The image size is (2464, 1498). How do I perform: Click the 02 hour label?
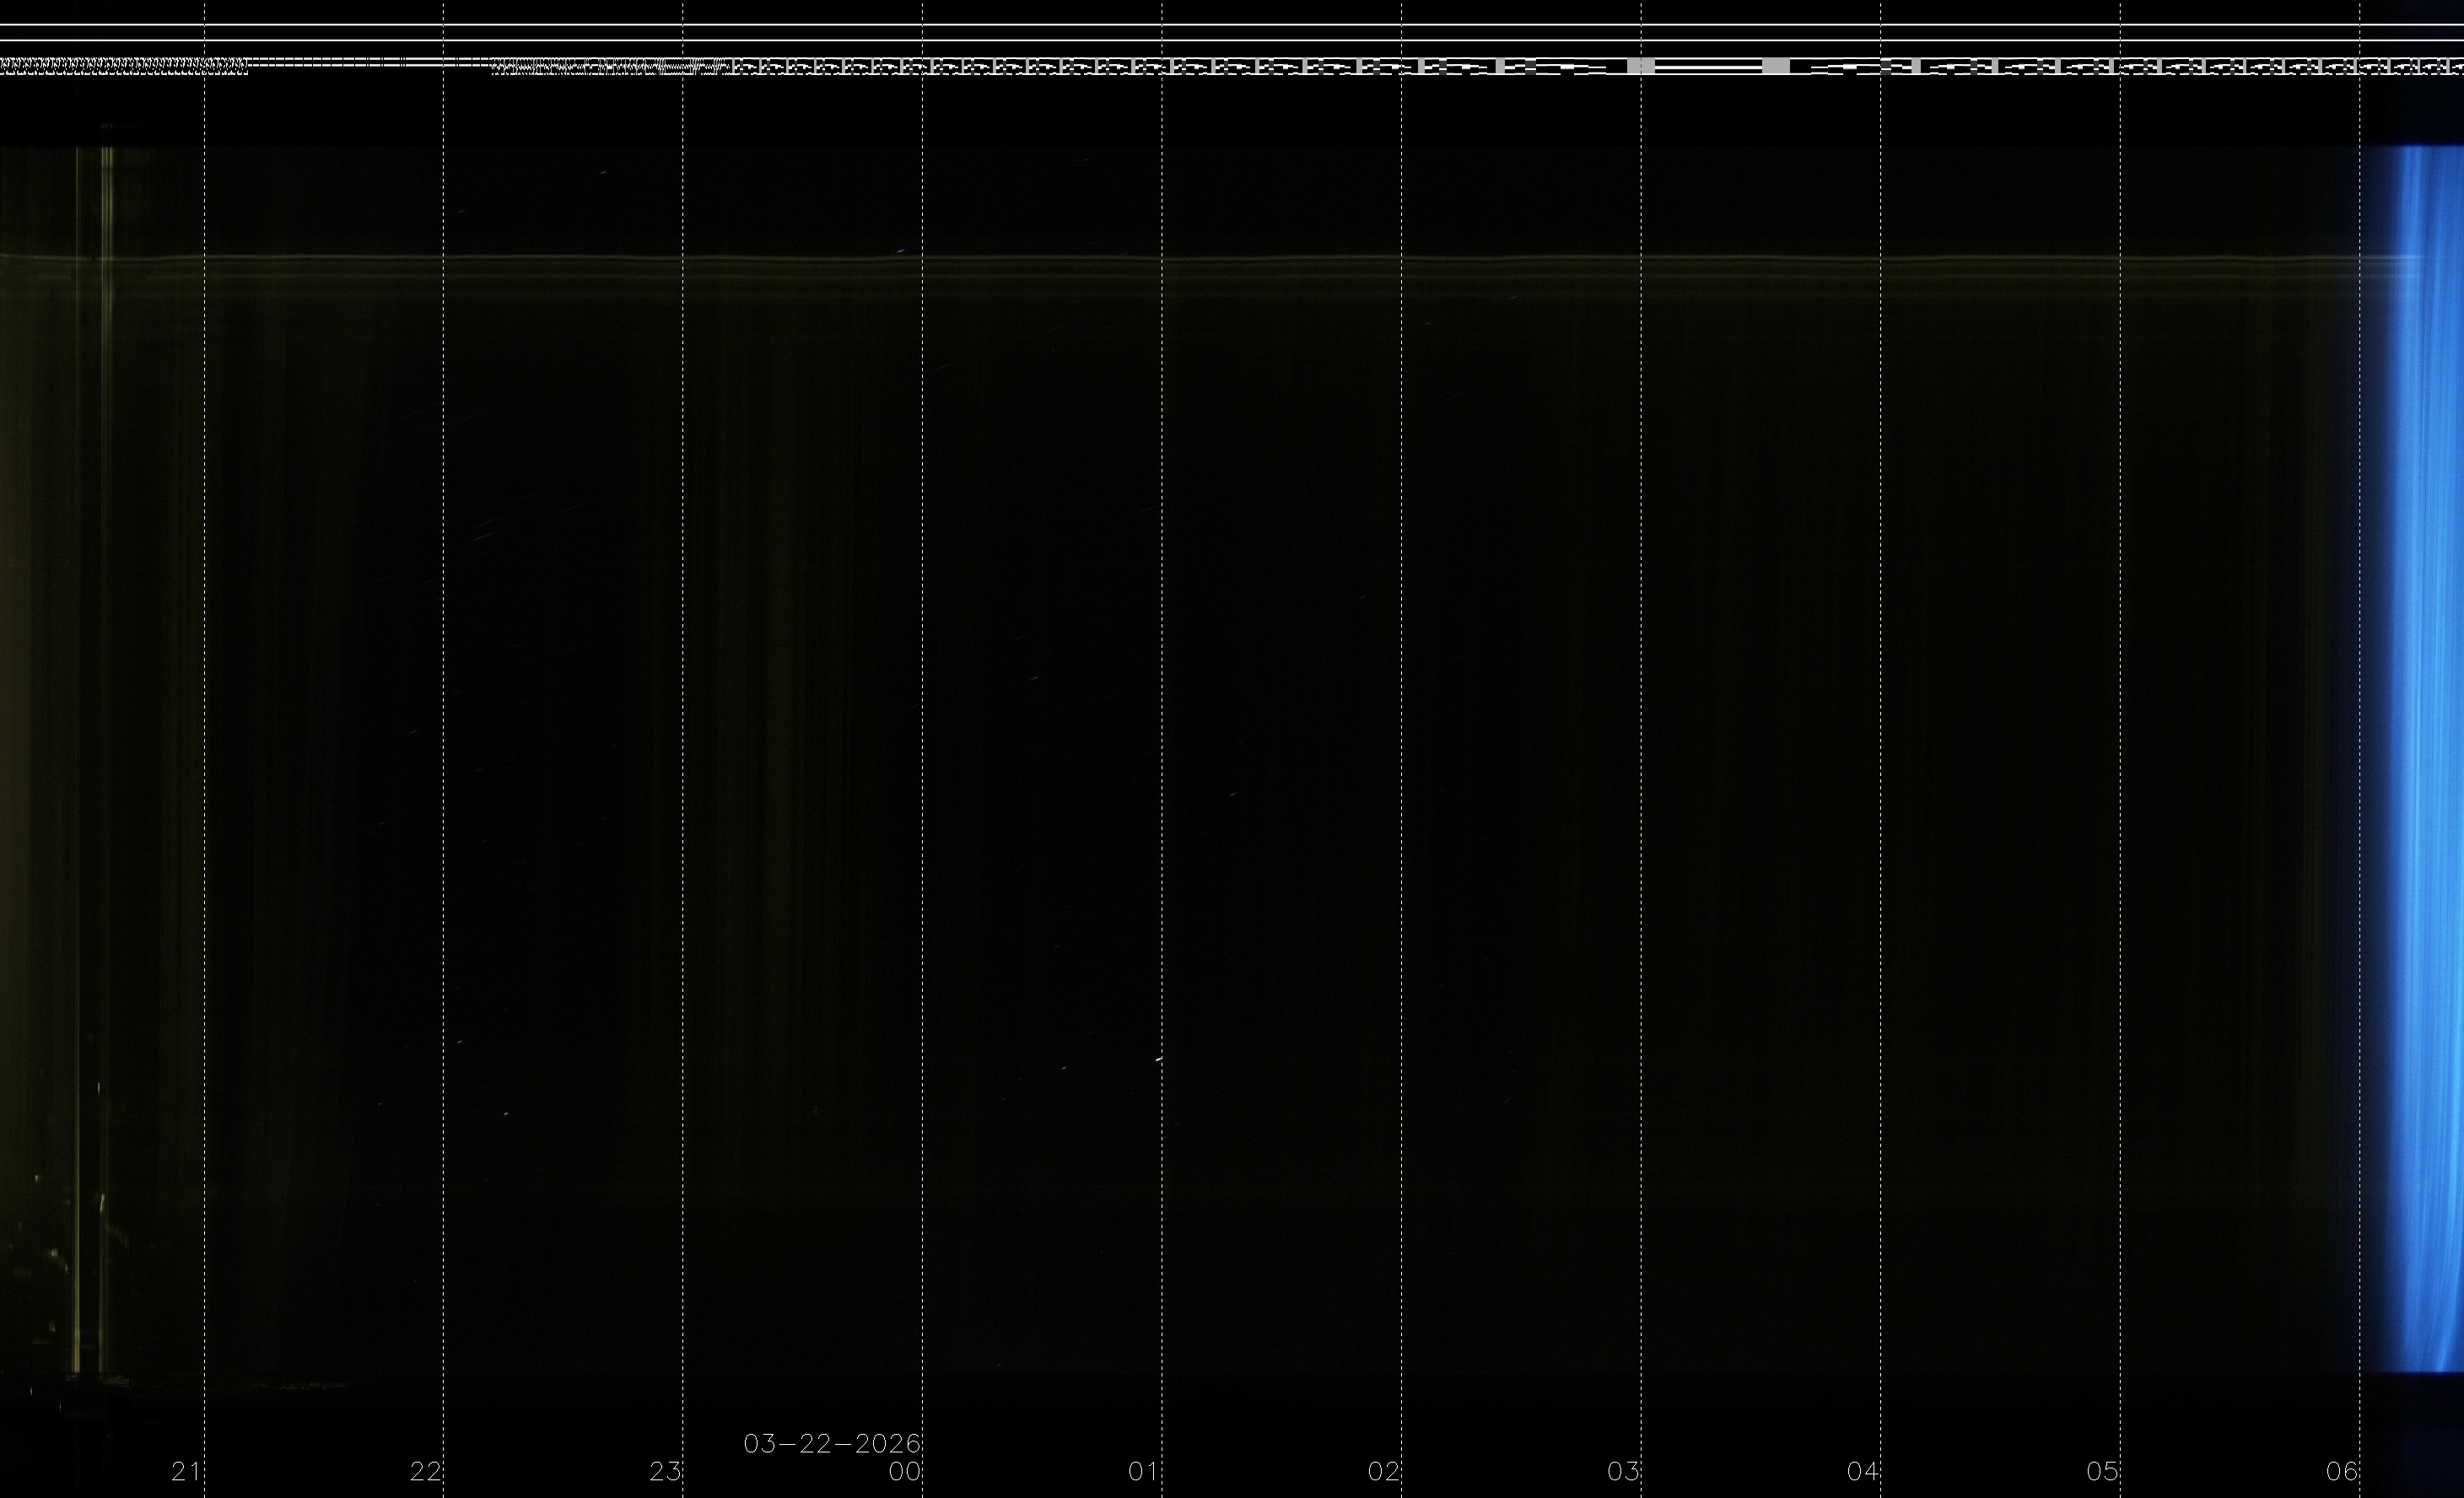(1383, 1471)
